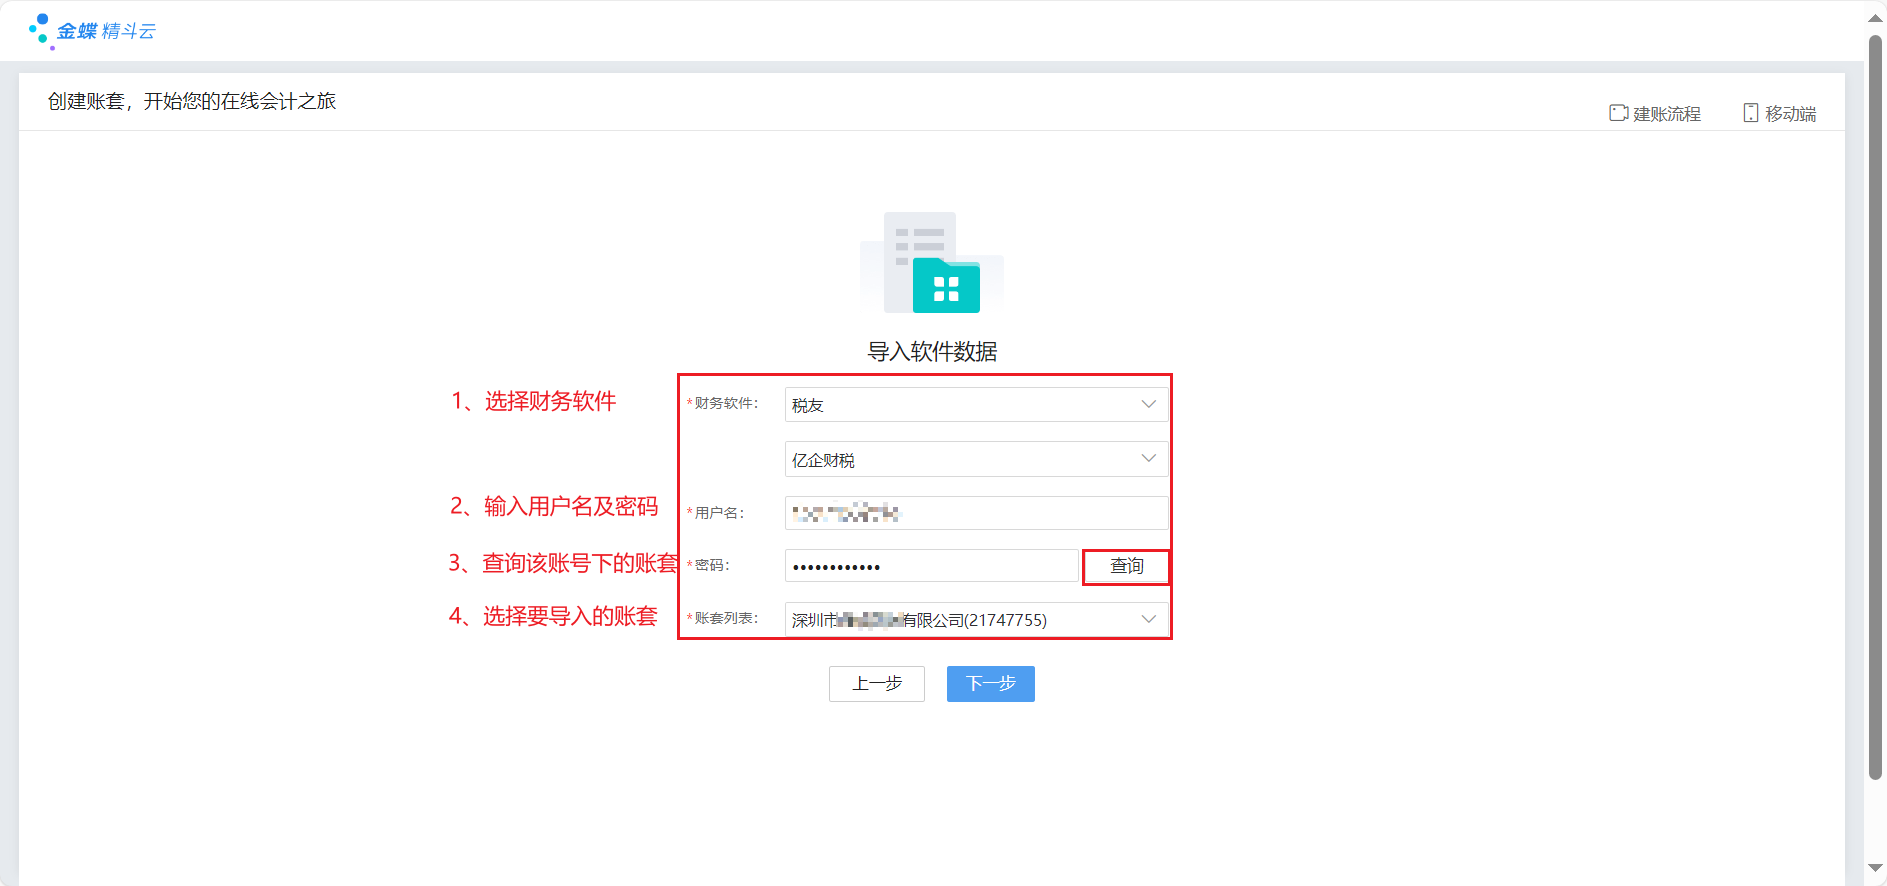Click the scrollbar down arrow
Screen dimensions: 1887x886
1876,868
